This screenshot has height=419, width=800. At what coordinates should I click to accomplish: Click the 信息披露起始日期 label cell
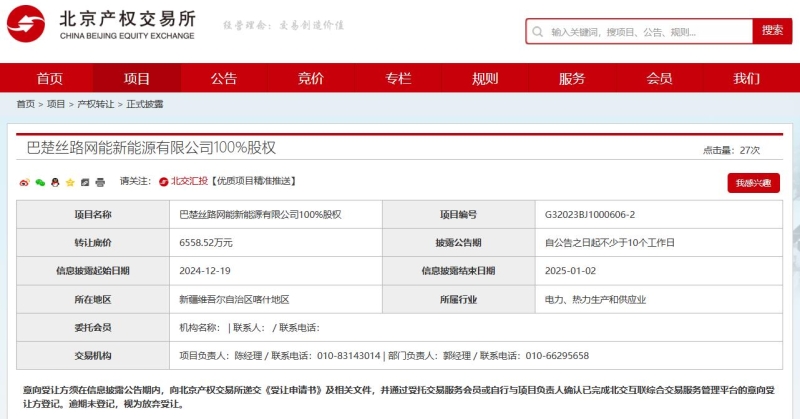coord(93,270)
